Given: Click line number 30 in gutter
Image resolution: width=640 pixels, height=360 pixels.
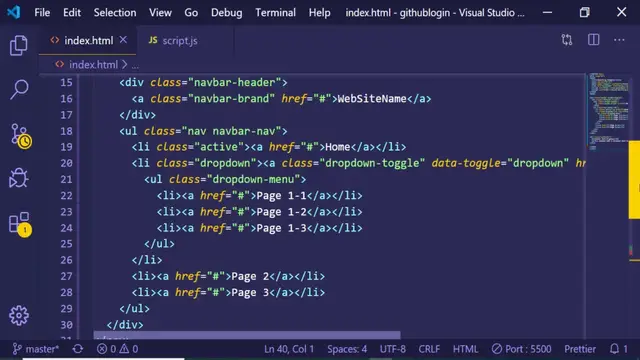Looking at the screenshot, I should point(66,325).
